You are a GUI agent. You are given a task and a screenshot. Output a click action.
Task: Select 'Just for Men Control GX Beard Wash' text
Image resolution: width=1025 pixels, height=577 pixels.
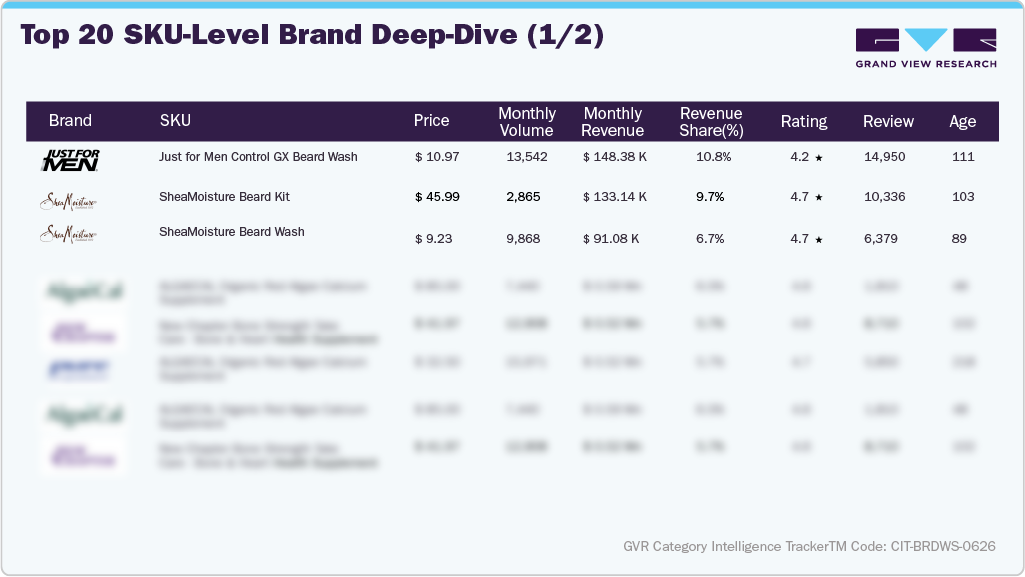click(x=258, y=157)
